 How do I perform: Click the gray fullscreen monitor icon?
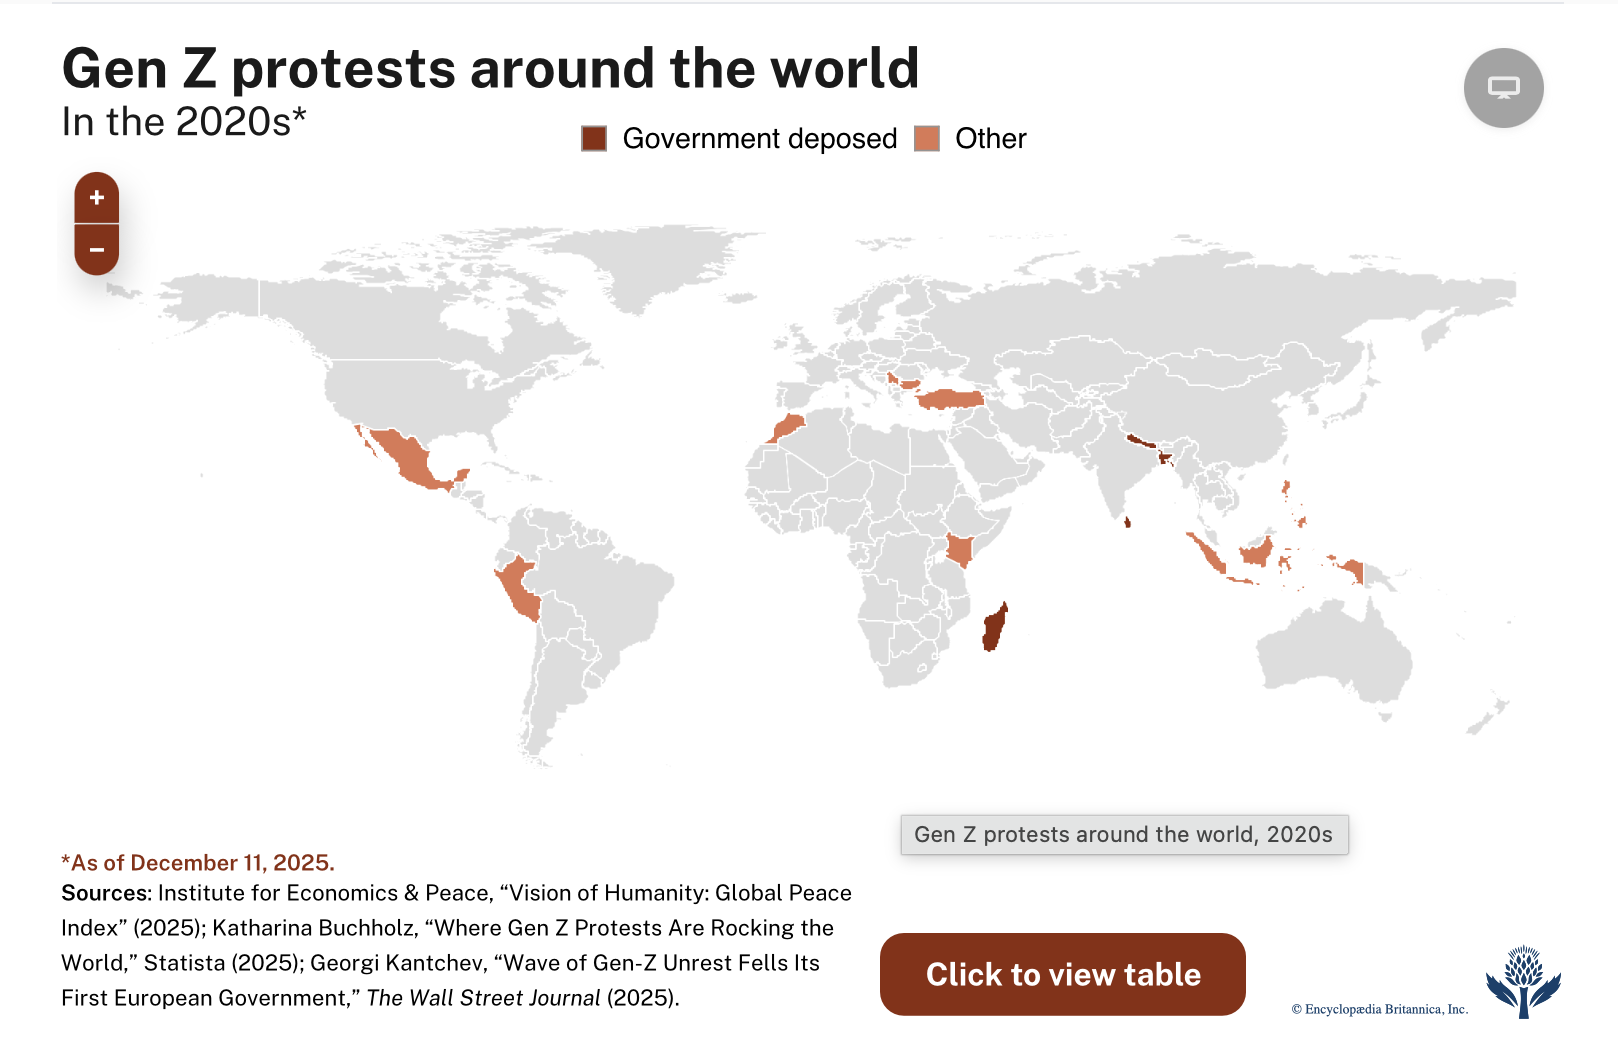[1503, 88]
